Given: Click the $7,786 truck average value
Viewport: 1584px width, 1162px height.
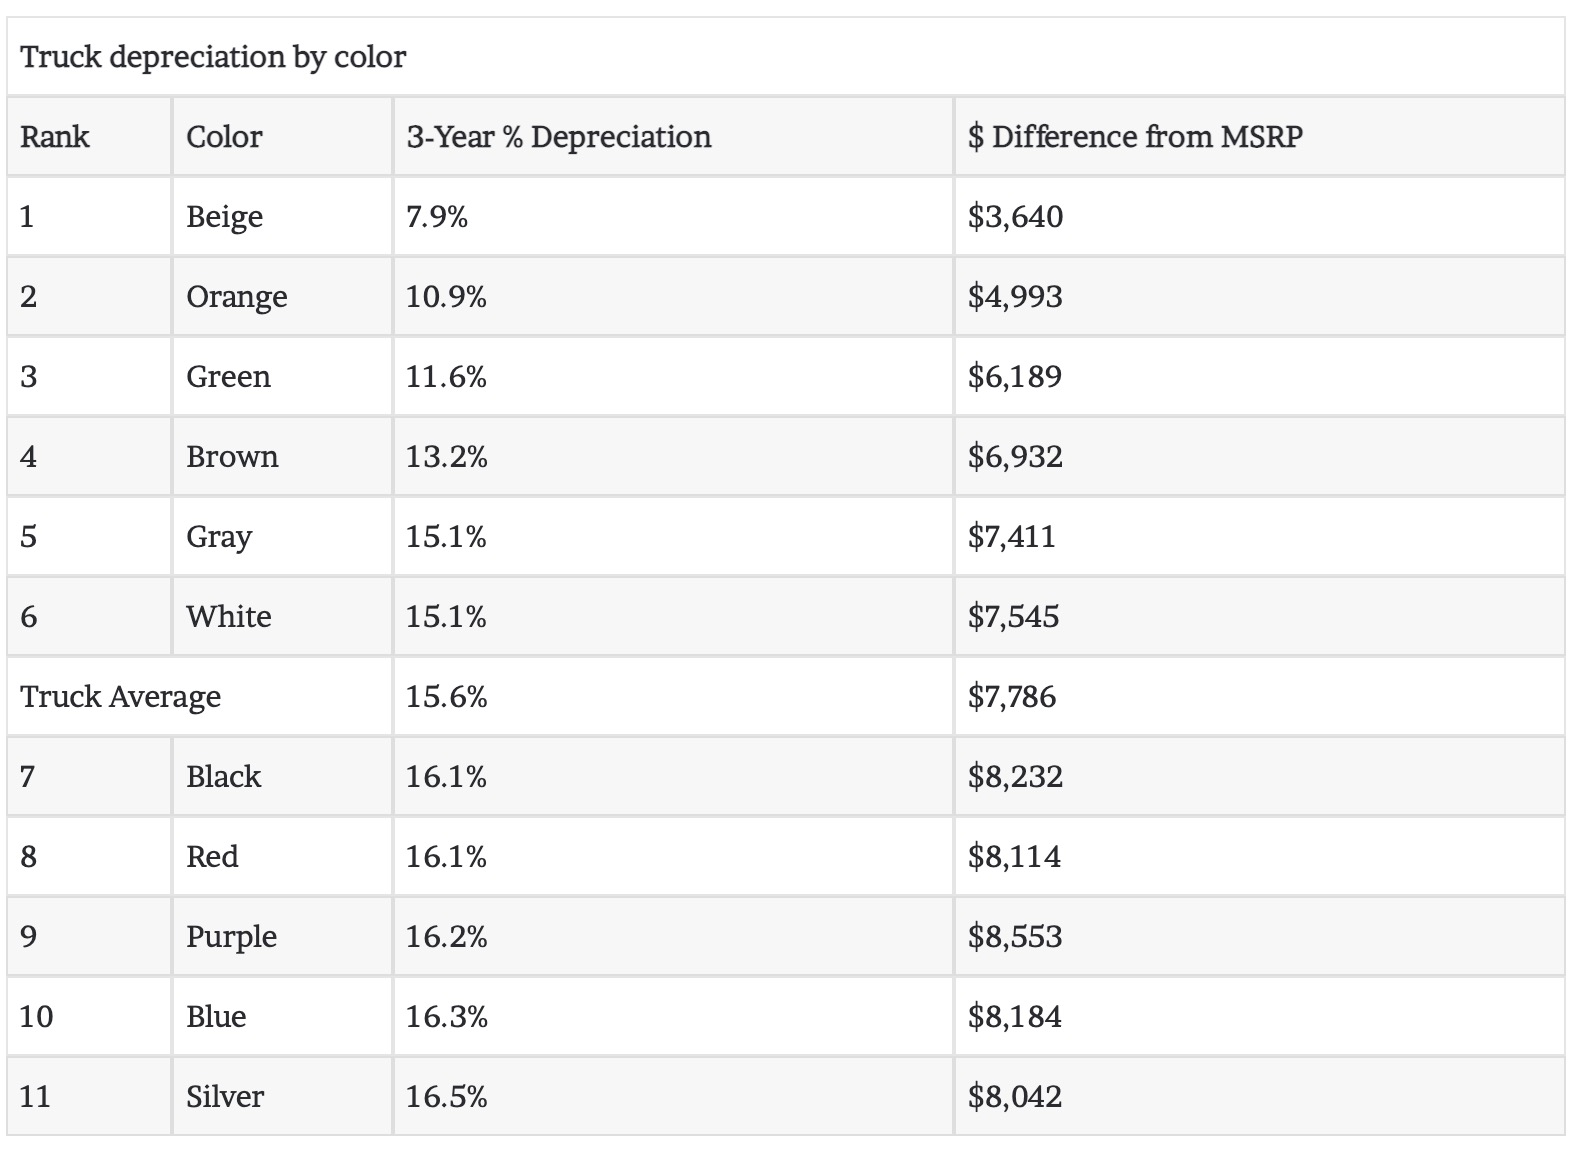Looking at the screenshot, I should (x=1011, y=697).
